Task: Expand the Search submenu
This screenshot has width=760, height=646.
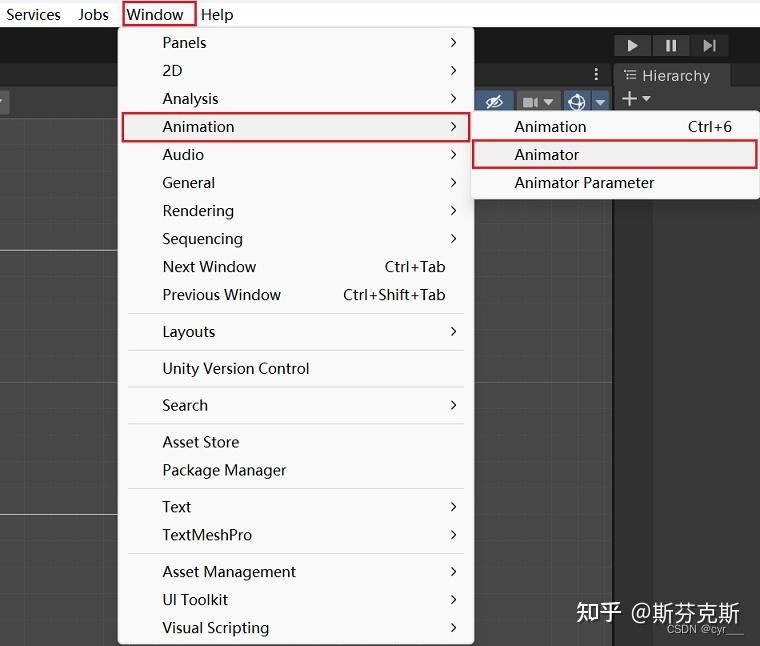Action: point(296,406)
